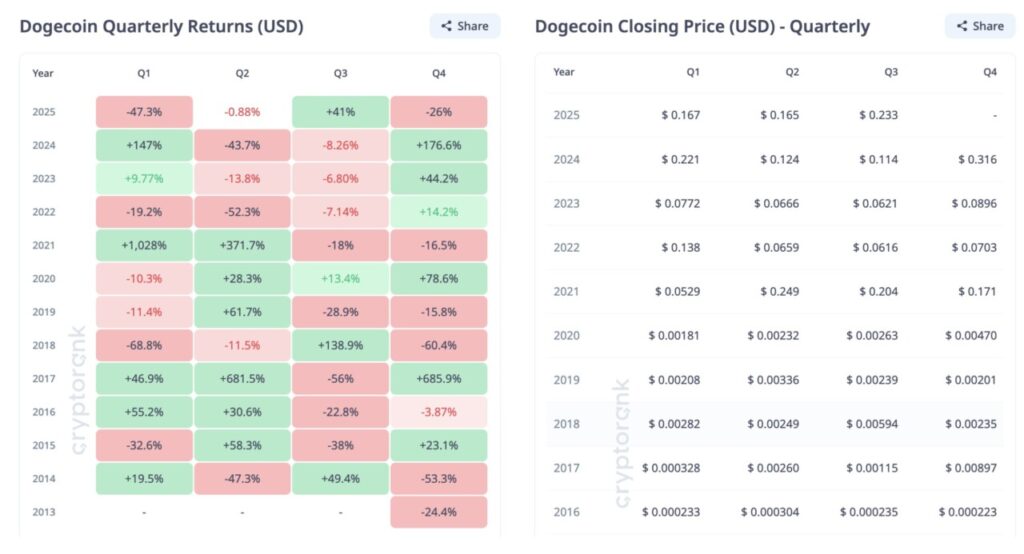Click the Q4 column header in closing price table
This screenshot has height=554, width=1024.
coord(989,72)
